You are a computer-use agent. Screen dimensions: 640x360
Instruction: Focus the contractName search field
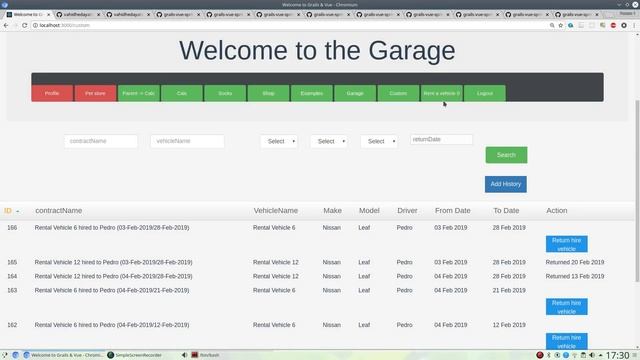coord(101,141)
